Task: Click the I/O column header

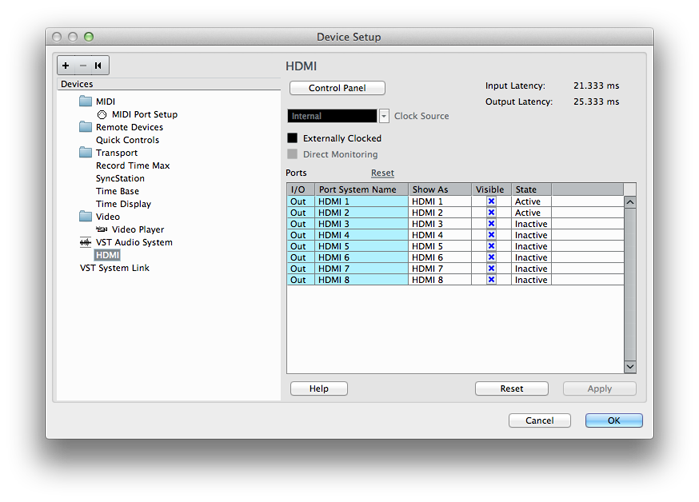Action: coord(301,189)
